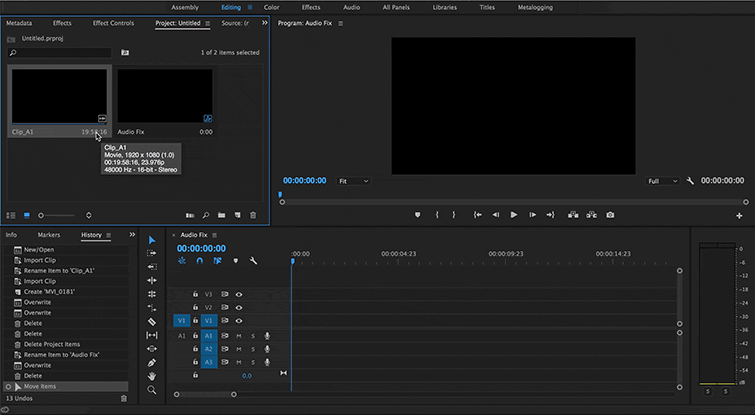Select the Audio Fix sequence thumbnail
This screenshot has height=415, width=755.
(165, 96)
